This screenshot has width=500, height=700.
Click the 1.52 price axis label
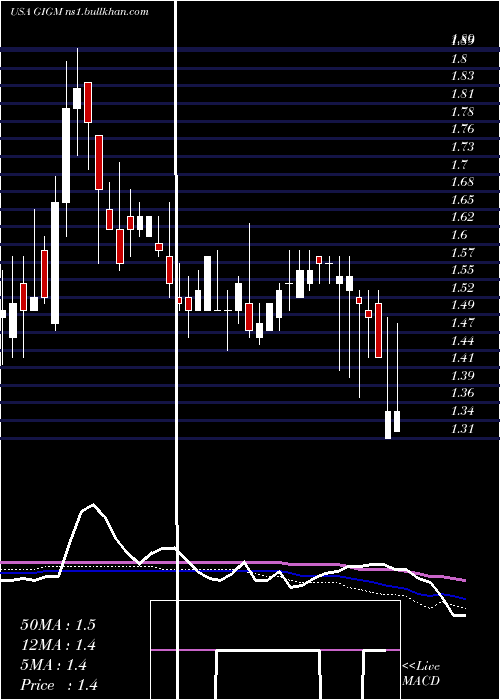coord(462,288)
